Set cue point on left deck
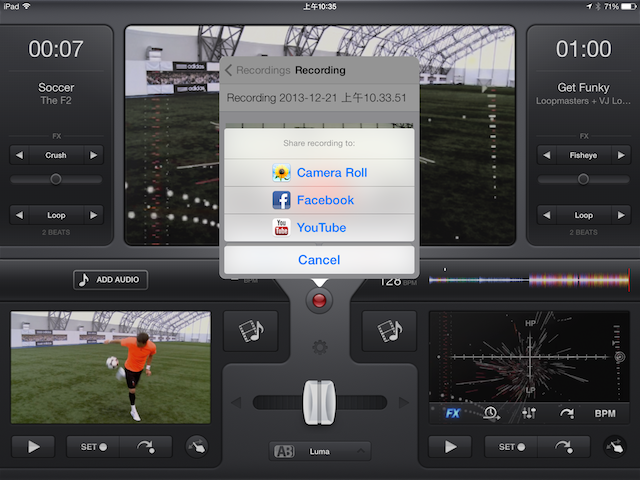 point(94,447)
